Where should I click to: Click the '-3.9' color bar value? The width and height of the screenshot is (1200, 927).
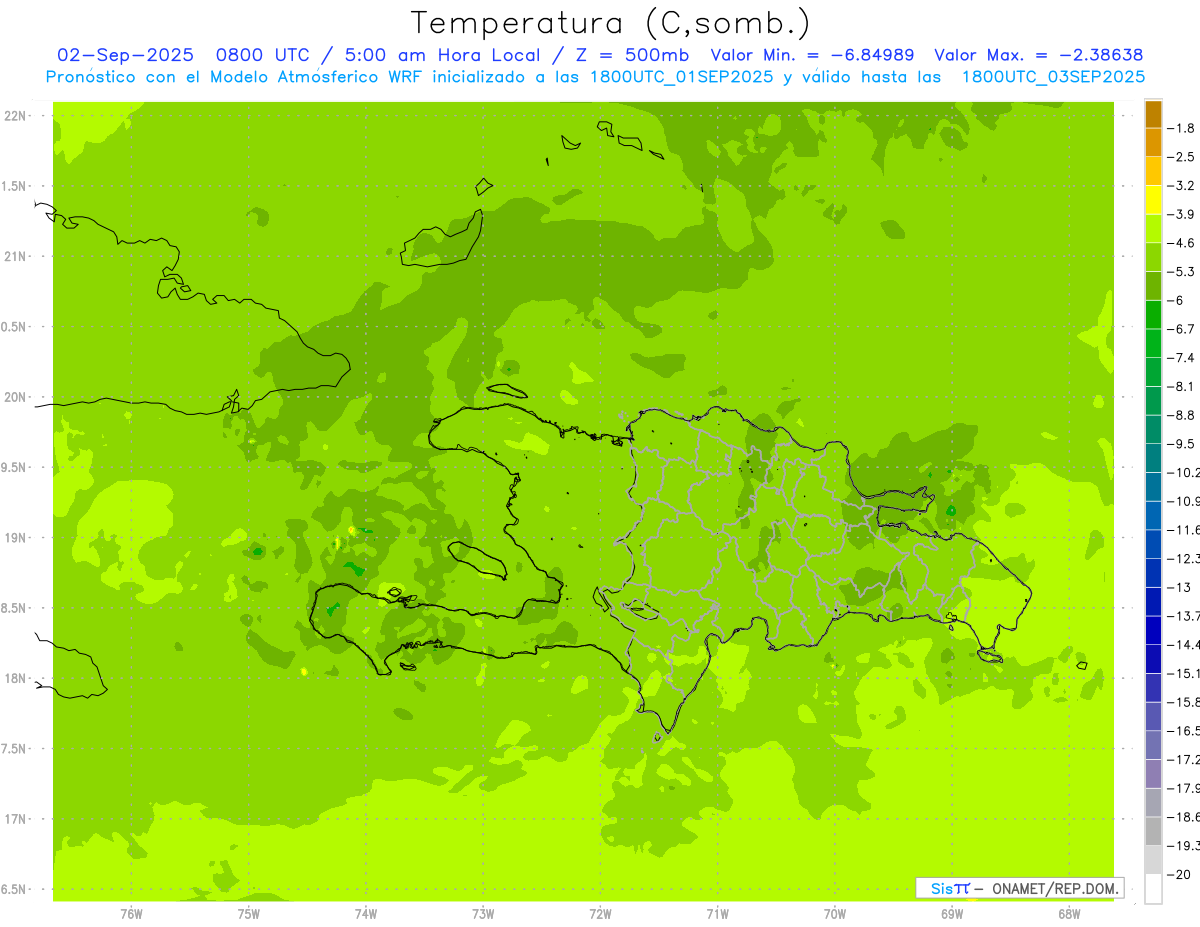pyautogui.click(x=1182, y=214)
